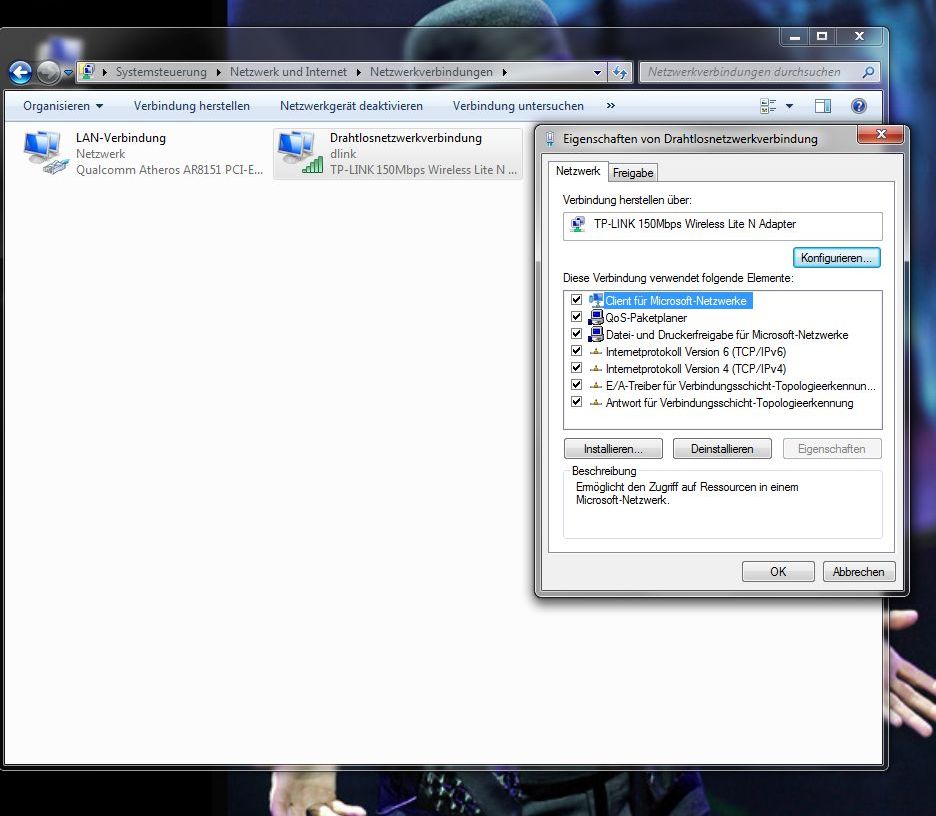Click the Drahtlosnetzwerkverbindung name text
Viewport: 936px width, 816px height.
pos(406,138)
